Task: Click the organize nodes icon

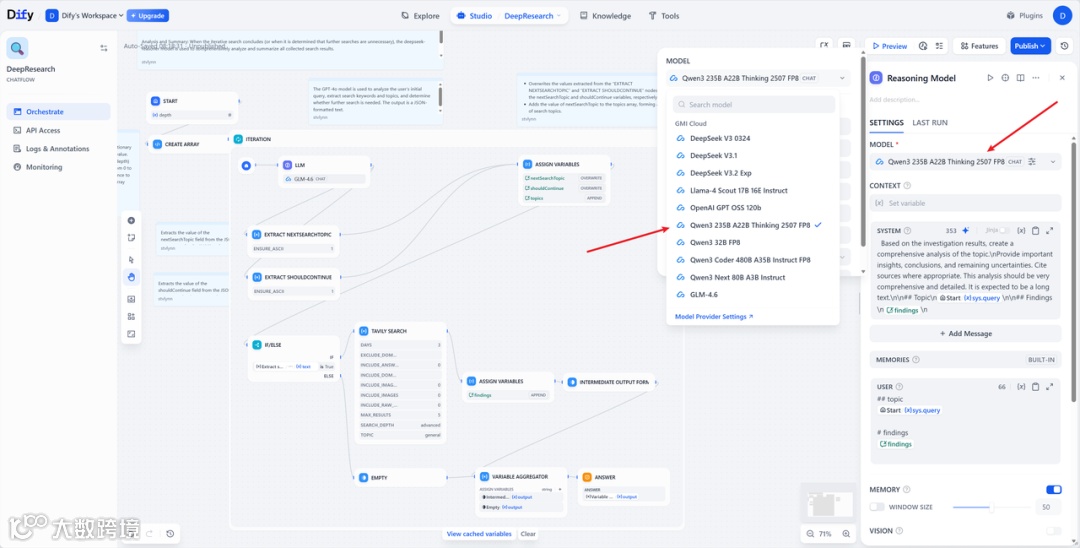Action: (x=131, y=317)
